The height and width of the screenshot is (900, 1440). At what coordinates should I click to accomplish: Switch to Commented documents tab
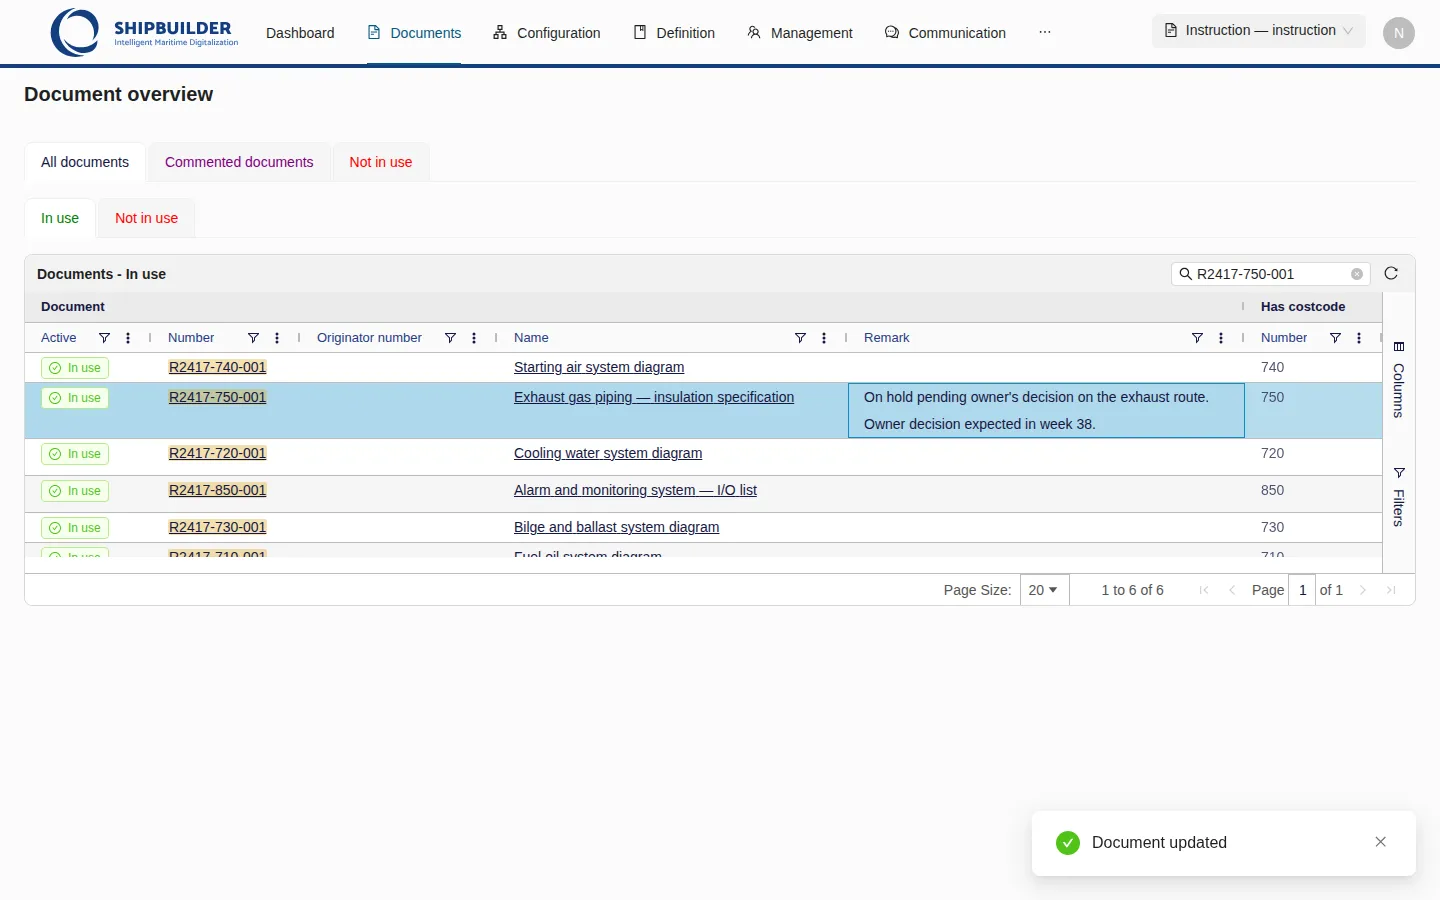pos(239,162)
